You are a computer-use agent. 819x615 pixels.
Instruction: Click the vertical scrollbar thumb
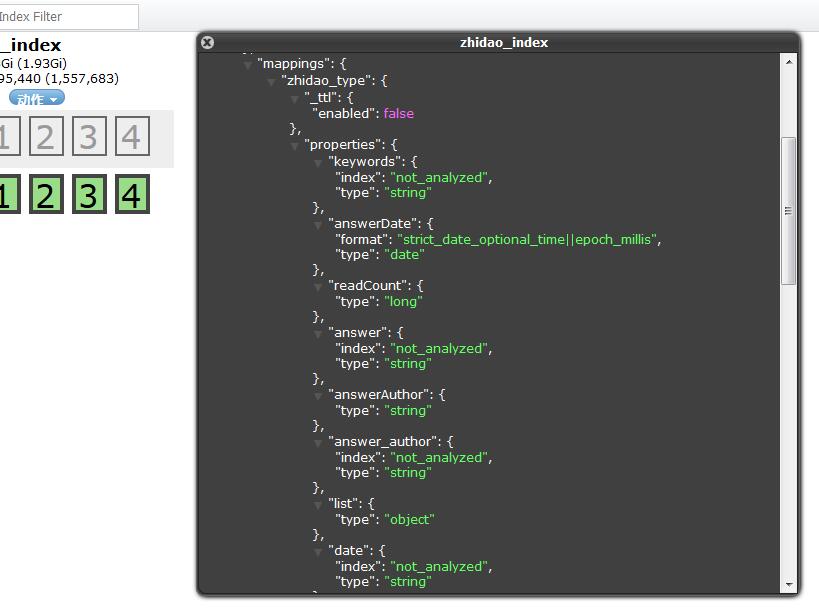pyautogui.click(x=789, y=211)
